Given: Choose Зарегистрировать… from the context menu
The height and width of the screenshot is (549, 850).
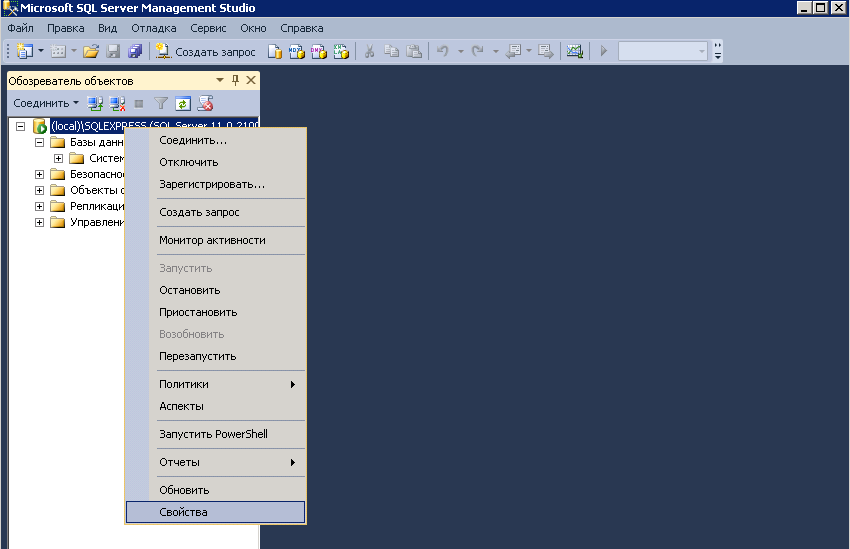Looking at the screenshot, I should [x=216, y=184].
